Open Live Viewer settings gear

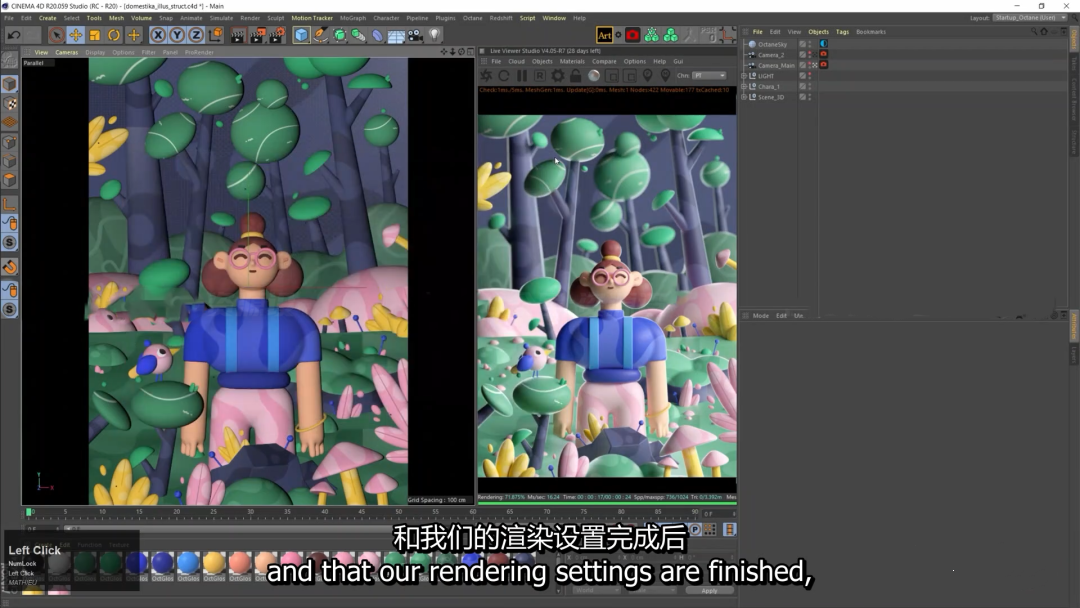pos(558,76)
